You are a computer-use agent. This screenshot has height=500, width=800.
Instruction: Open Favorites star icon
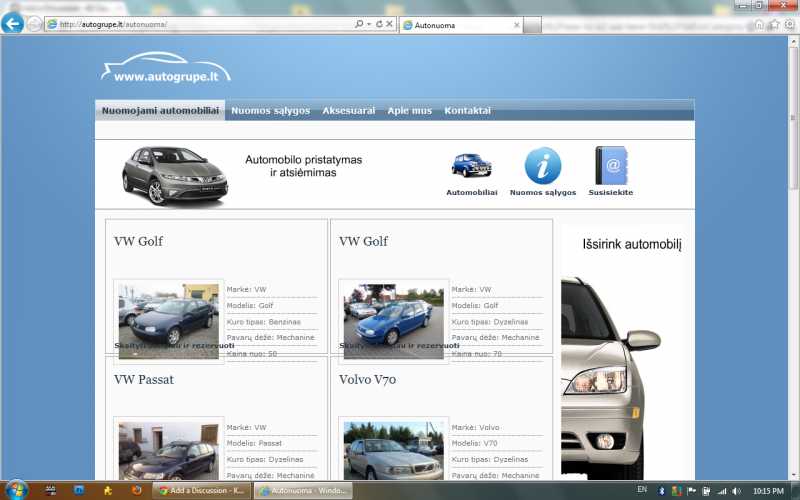click(x=774, y=24)
